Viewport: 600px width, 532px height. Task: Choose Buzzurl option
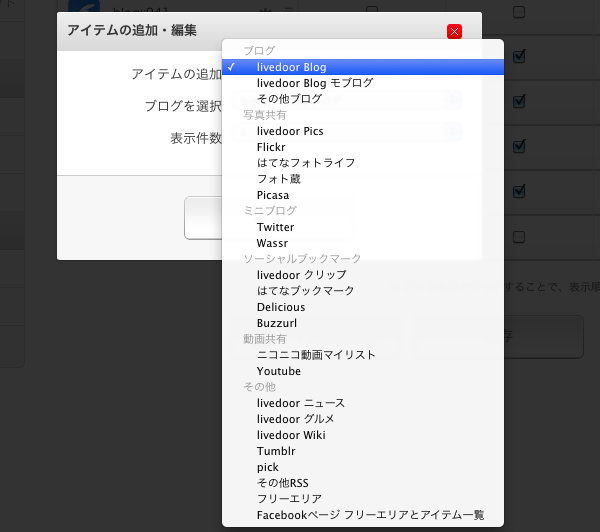coord(363,323)
